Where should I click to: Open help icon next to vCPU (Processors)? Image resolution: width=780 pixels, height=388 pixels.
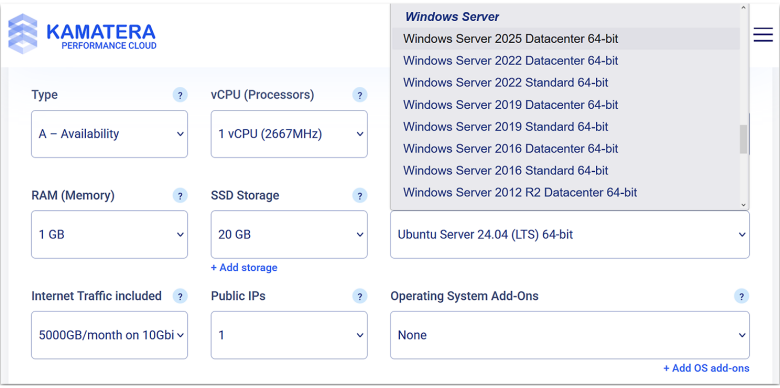pos(360,95)
